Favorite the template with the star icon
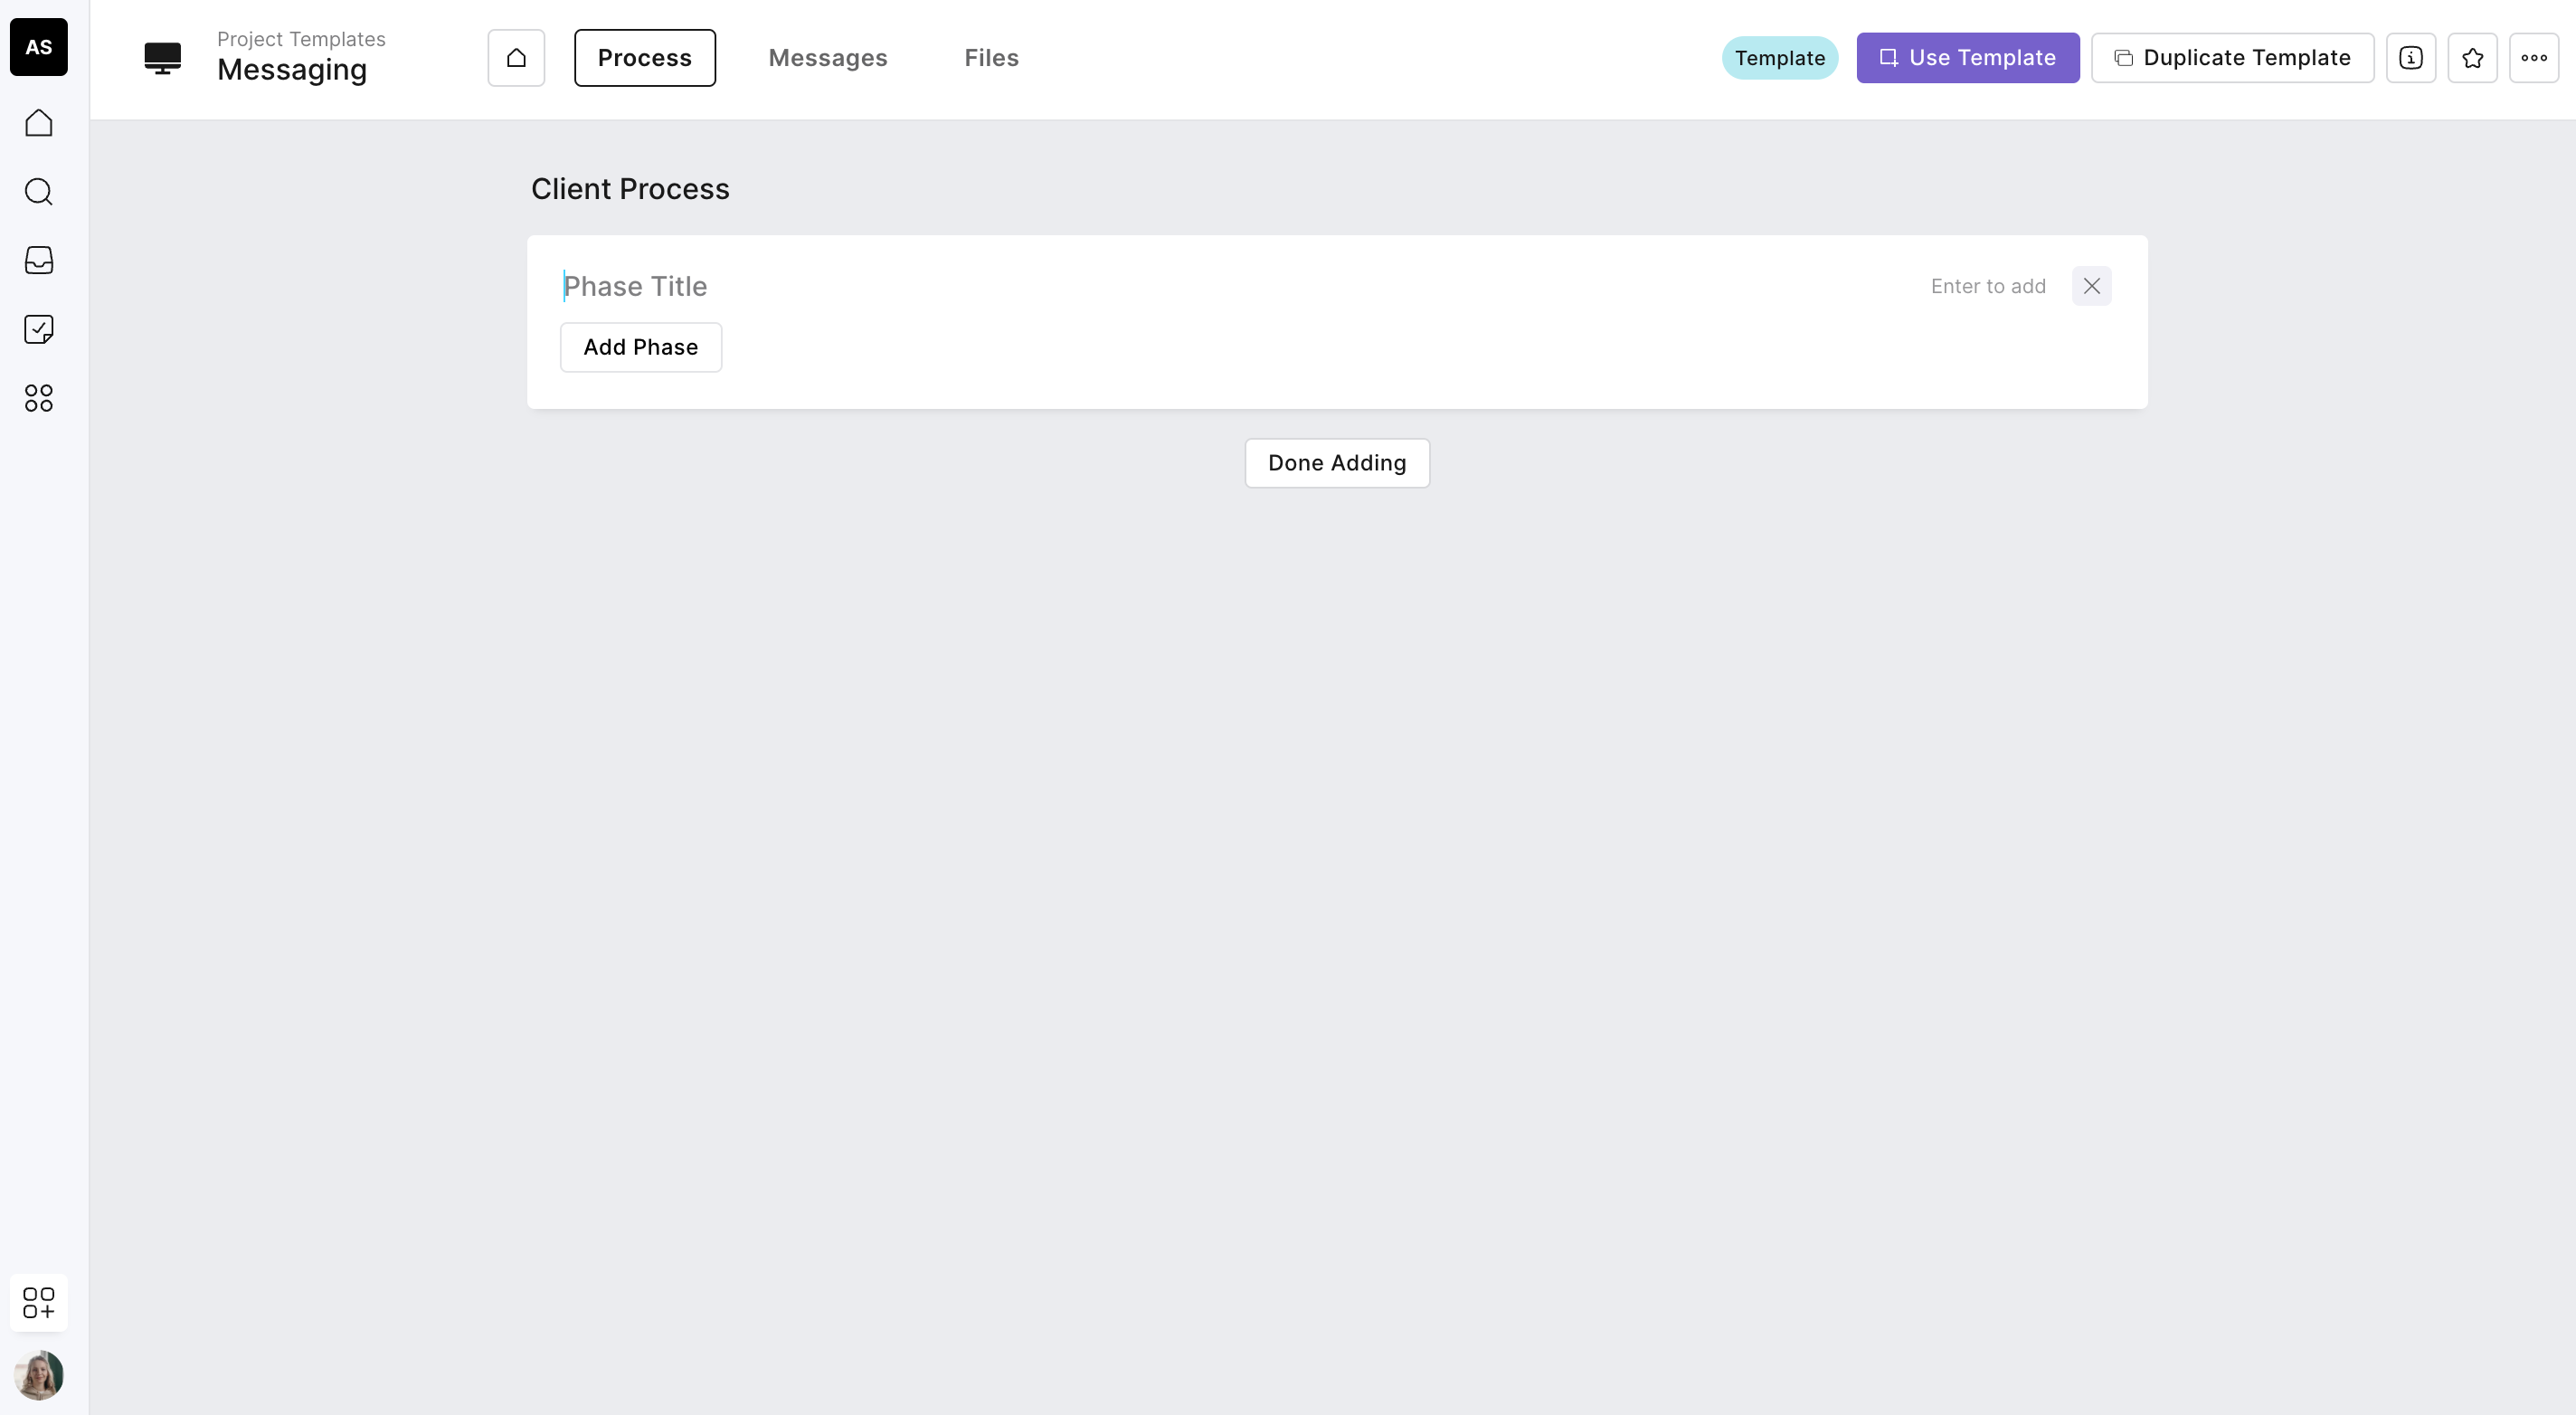The image size is (2576, 1415). pyautogui.click(x=2472, y=58)
